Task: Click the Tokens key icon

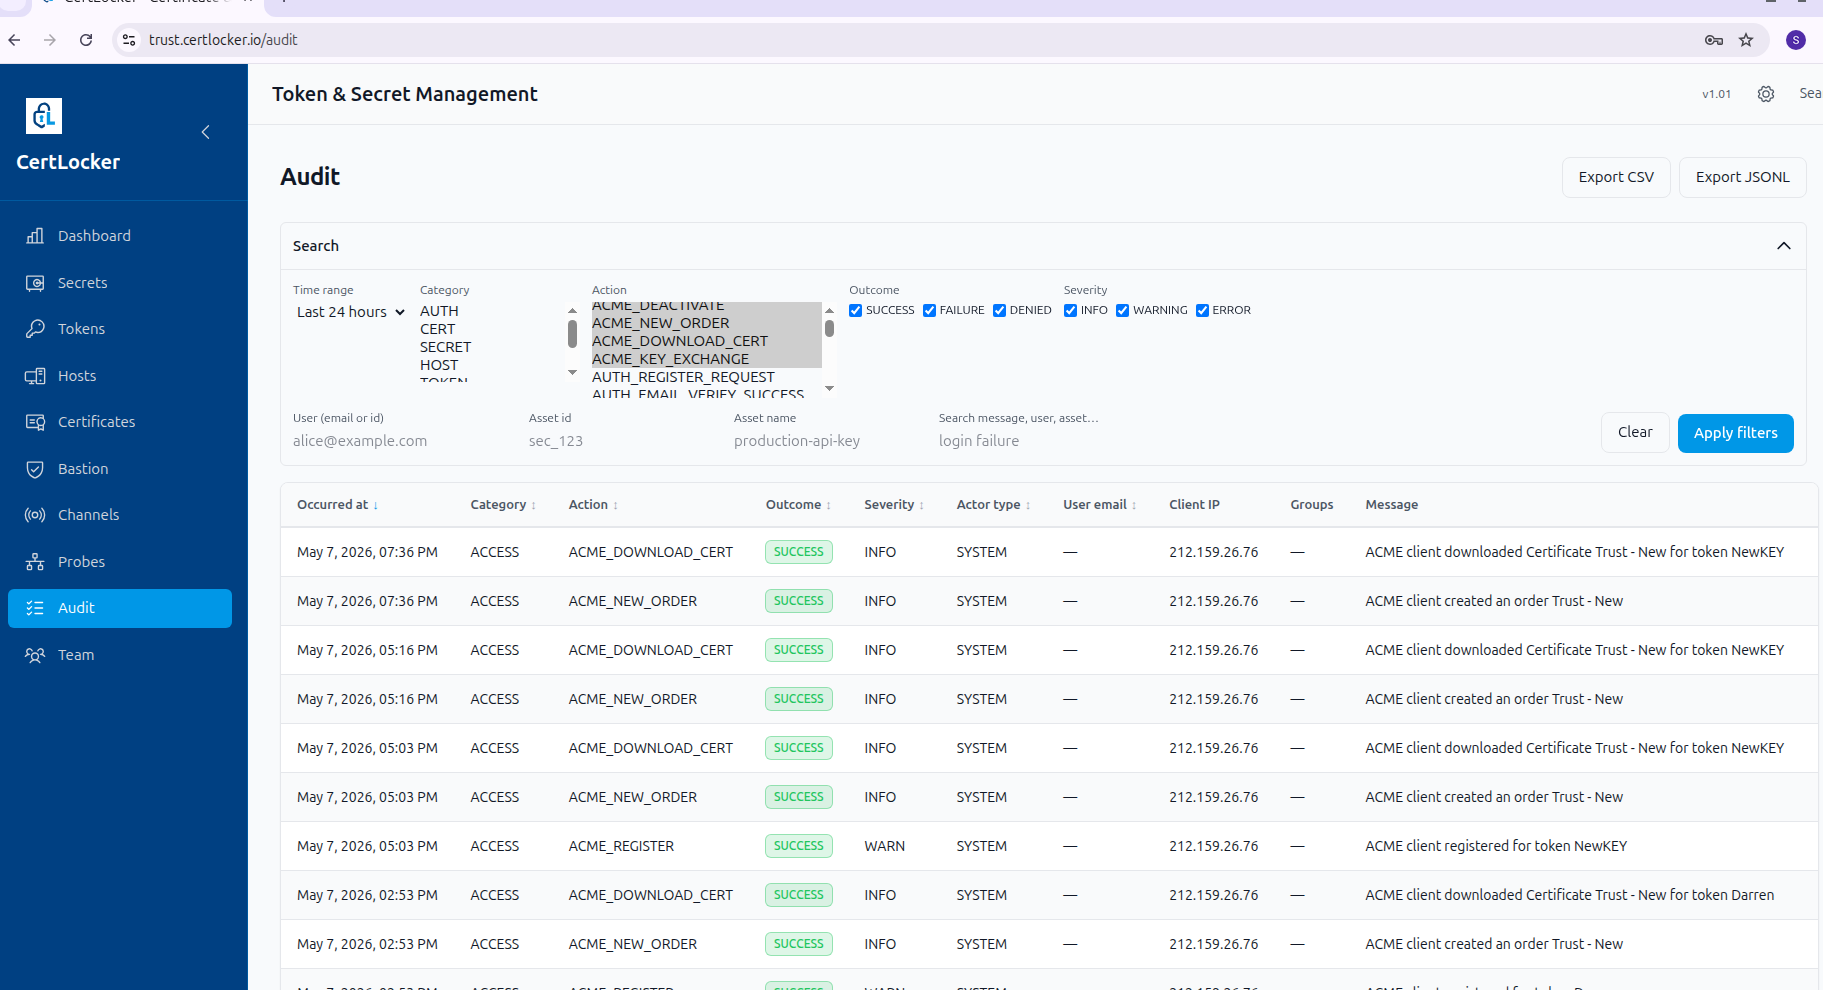Action: (x=35, y=329)
